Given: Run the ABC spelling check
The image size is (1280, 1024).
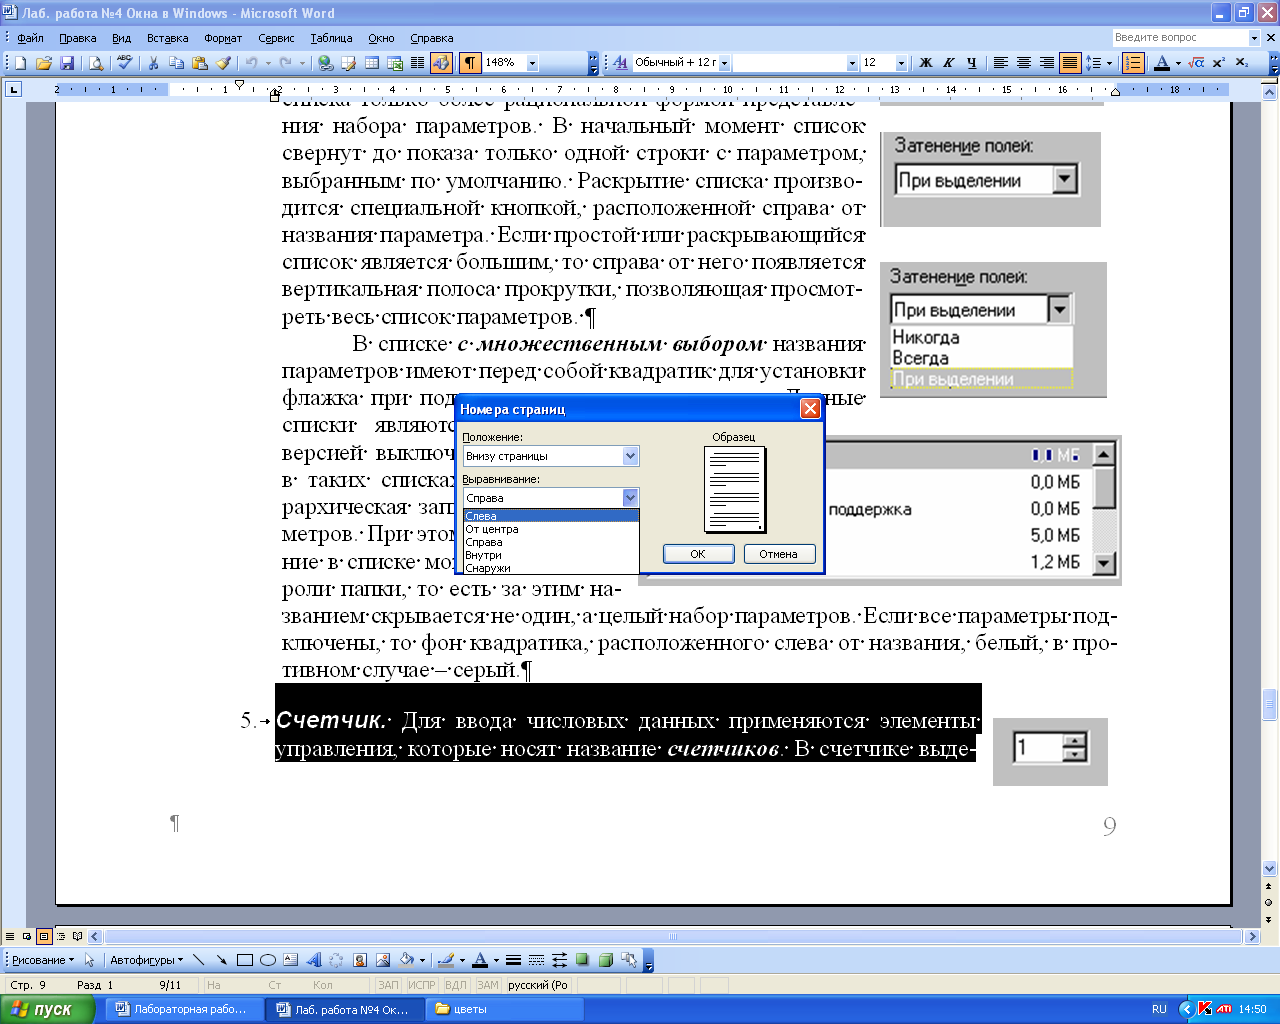Looking at the screenshot, I should click(124, 63).
